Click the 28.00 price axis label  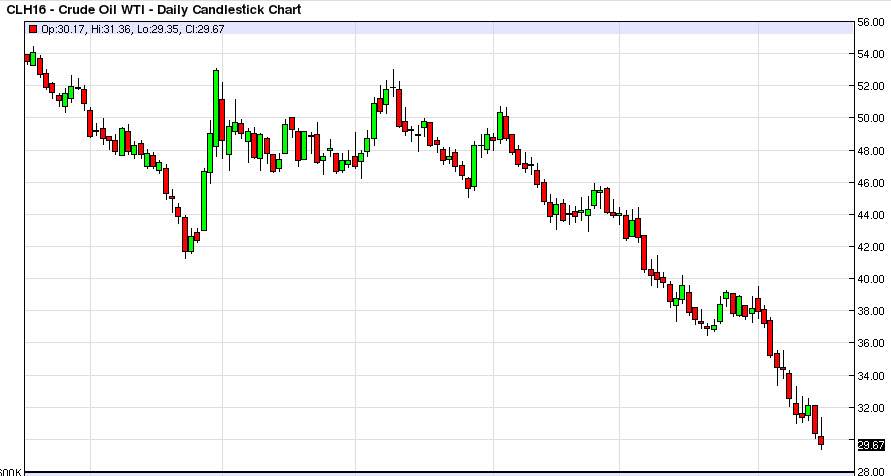pos(871,471)
